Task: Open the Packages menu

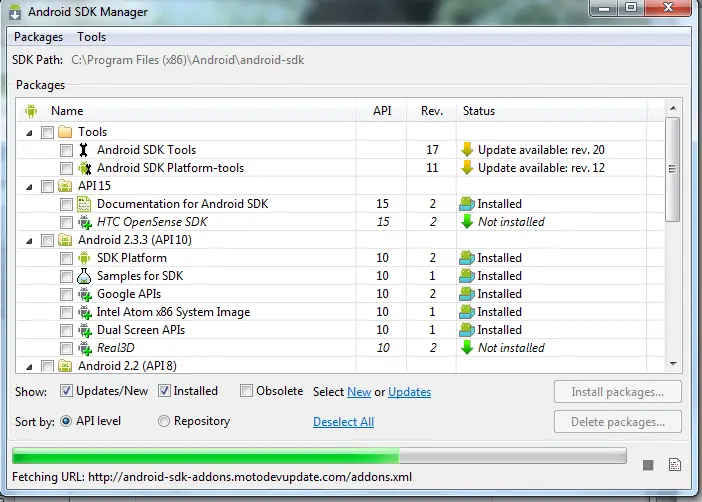Action: point(39,37)
